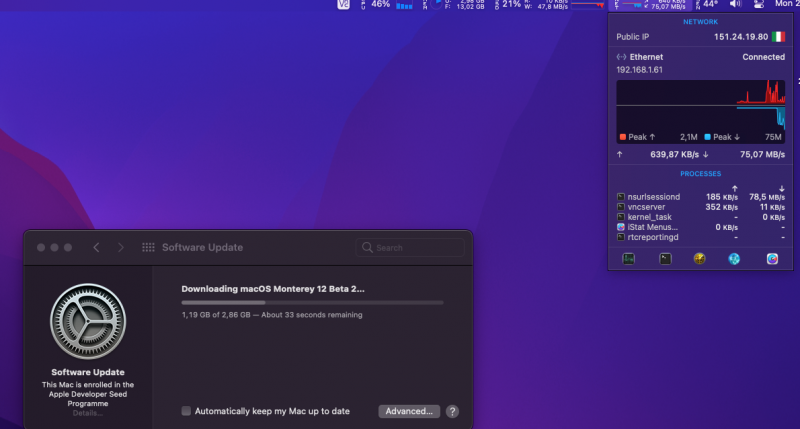Open iStat Menus app icon in footer
This screenshot has height=429, width=800.
pyautogui.click(x=772, y=259)
